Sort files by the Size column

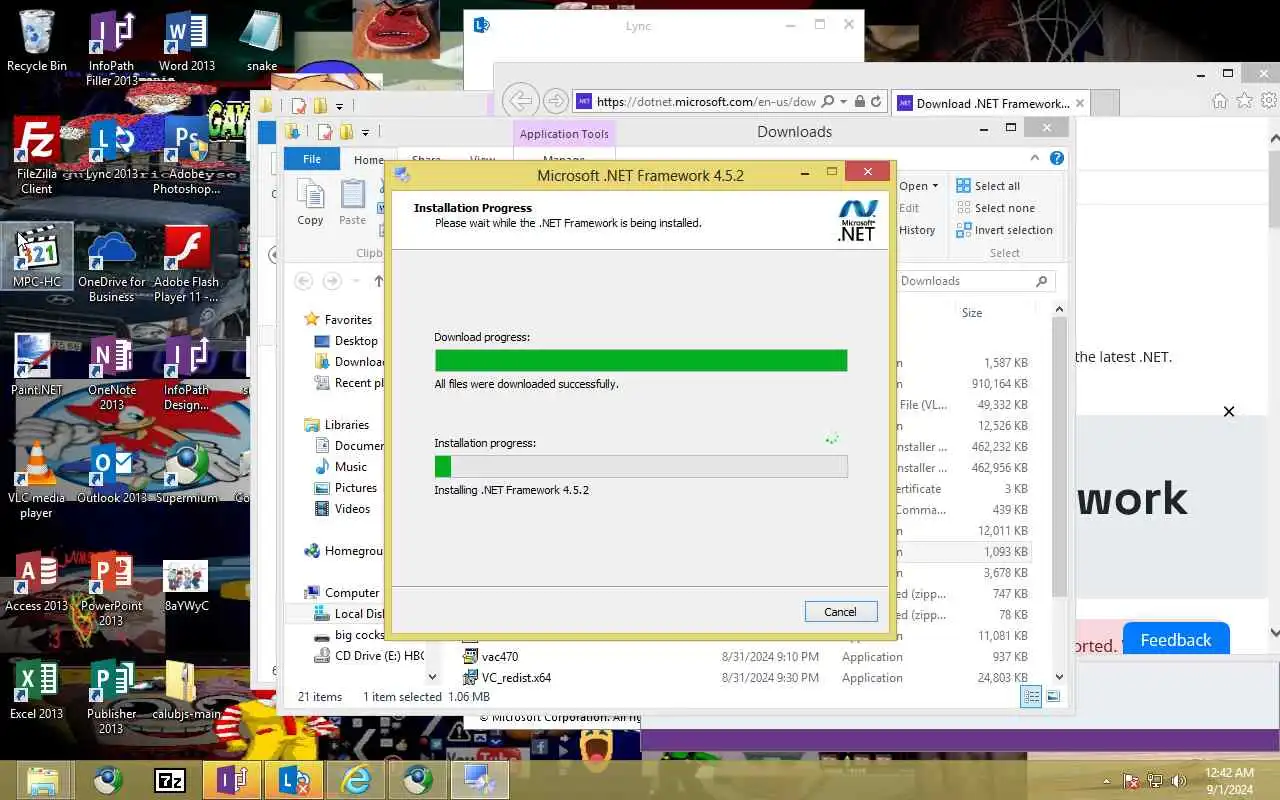pyautogui.click(x=972, y=313)
